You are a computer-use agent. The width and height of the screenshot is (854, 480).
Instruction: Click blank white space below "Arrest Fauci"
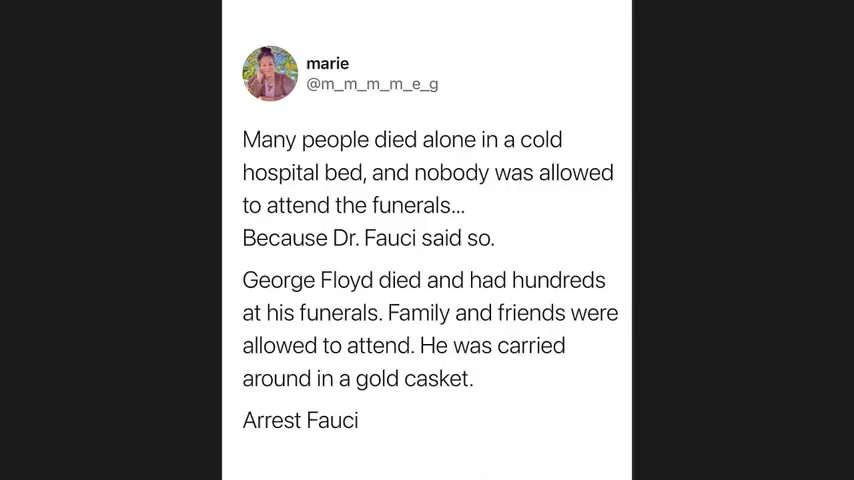tap(427, 456)
